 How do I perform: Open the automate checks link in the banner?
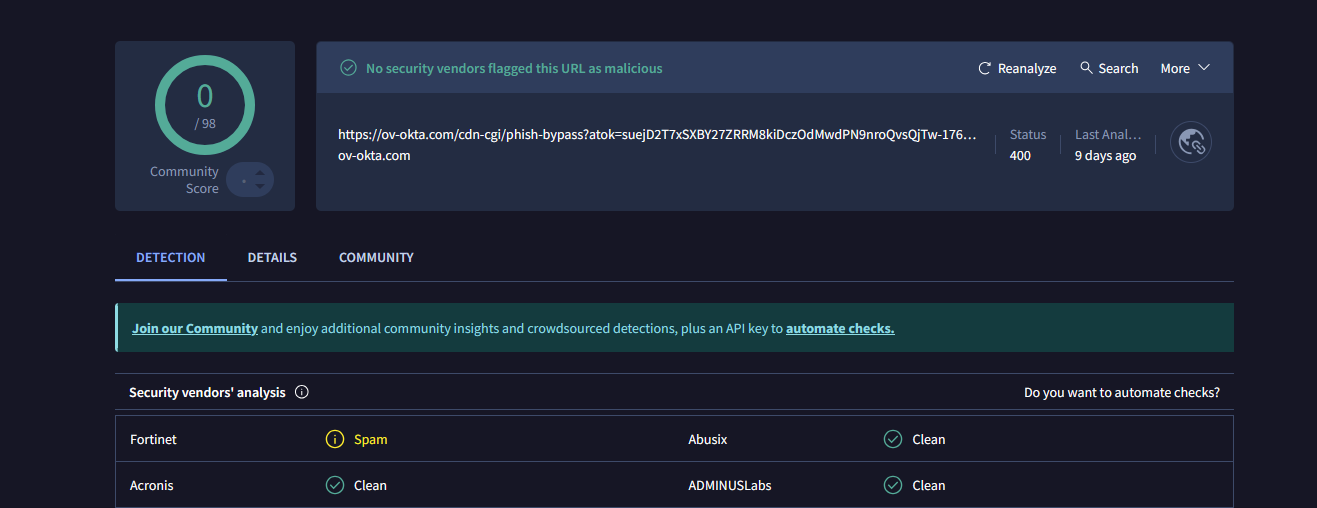(840, 328)
